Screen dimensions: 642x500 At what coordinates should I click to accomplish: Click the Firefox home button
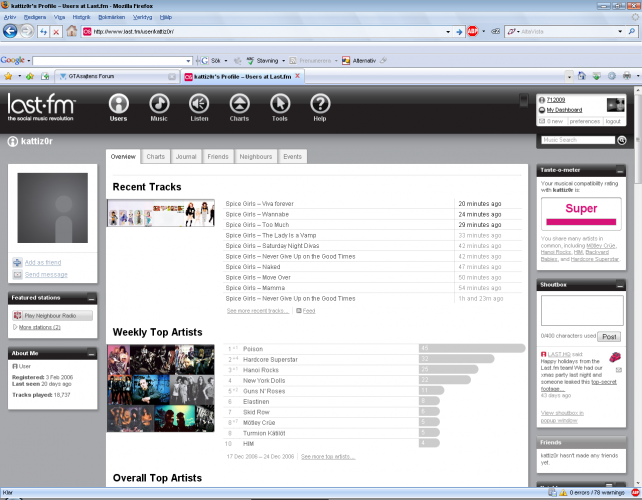[x=71, y=32]
